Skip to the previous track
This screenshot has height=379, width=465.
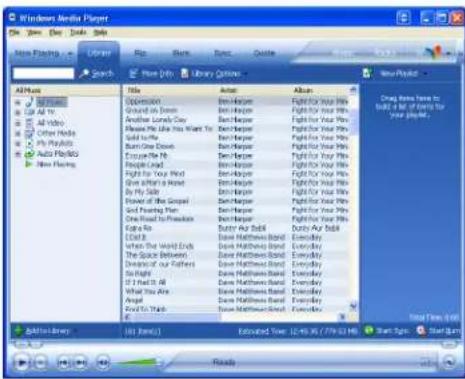(x=63, y=362)
